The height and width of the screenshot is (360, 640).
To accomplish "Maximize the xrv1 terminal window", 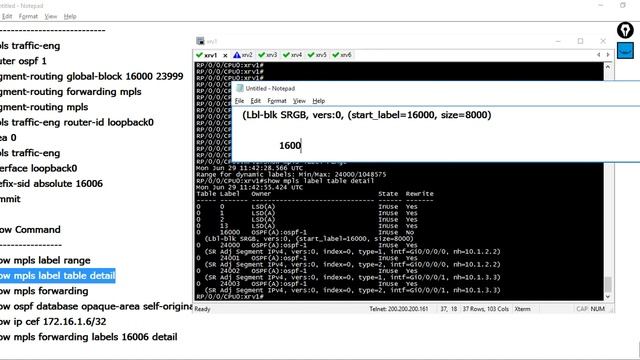I will coord(580,41).
